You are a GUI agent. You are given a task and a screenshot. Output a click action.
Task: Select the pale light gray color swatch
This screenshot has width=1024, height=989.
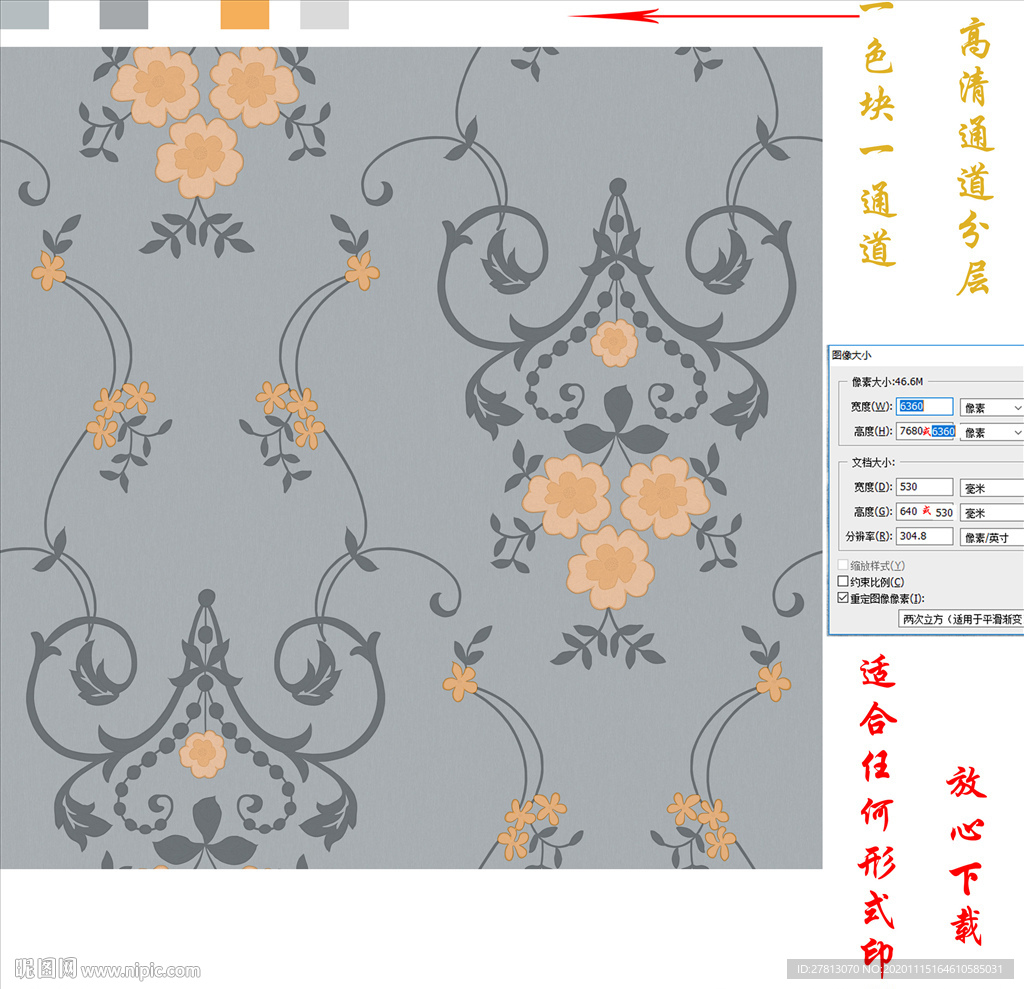click(325, 14)
